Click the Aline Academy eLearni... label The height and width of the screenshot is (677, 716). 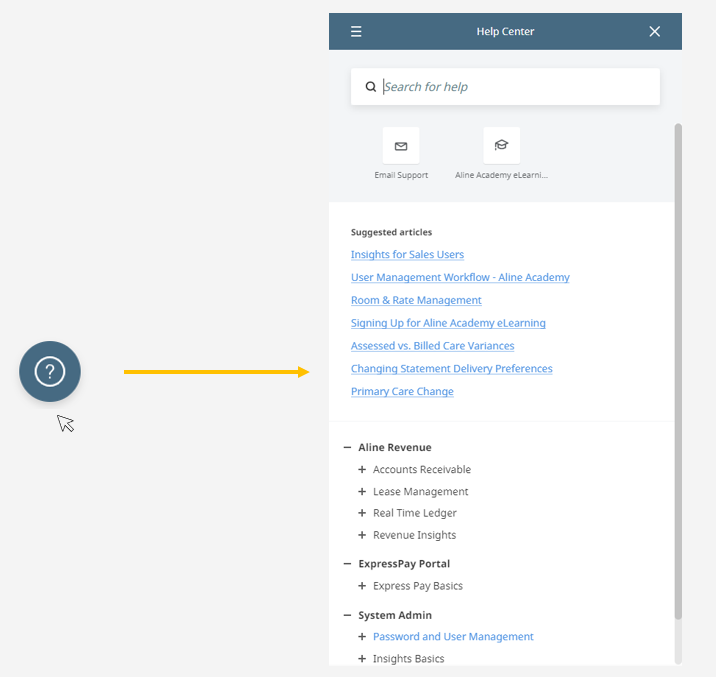tap(501, 175)
